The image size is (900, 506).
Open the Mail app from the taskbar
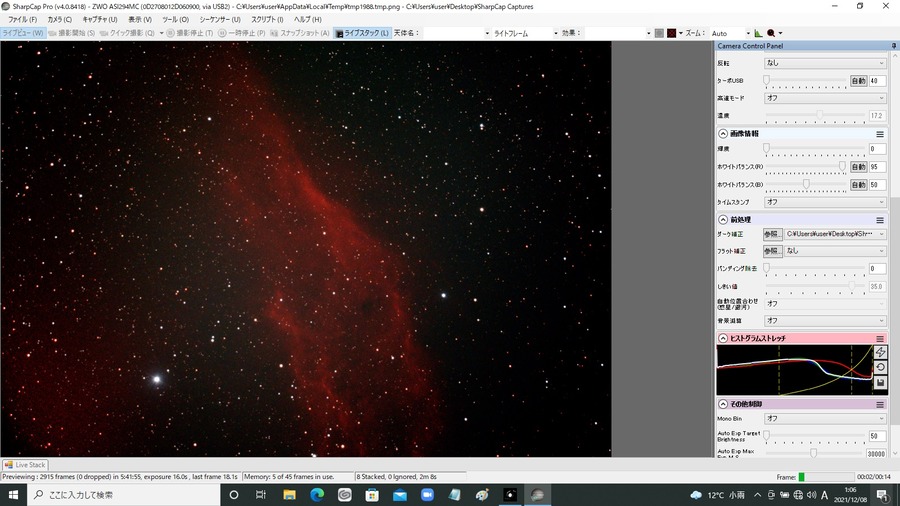tap(399, 495)
